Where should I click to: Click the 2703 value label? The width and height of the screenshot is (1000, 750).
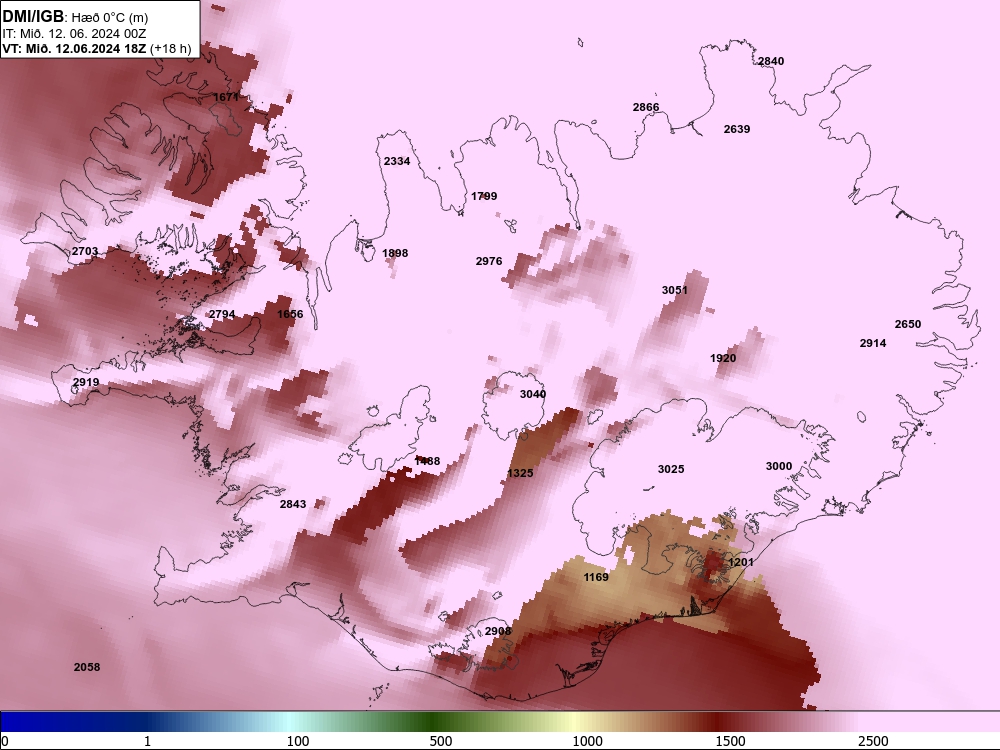point(85,251)
